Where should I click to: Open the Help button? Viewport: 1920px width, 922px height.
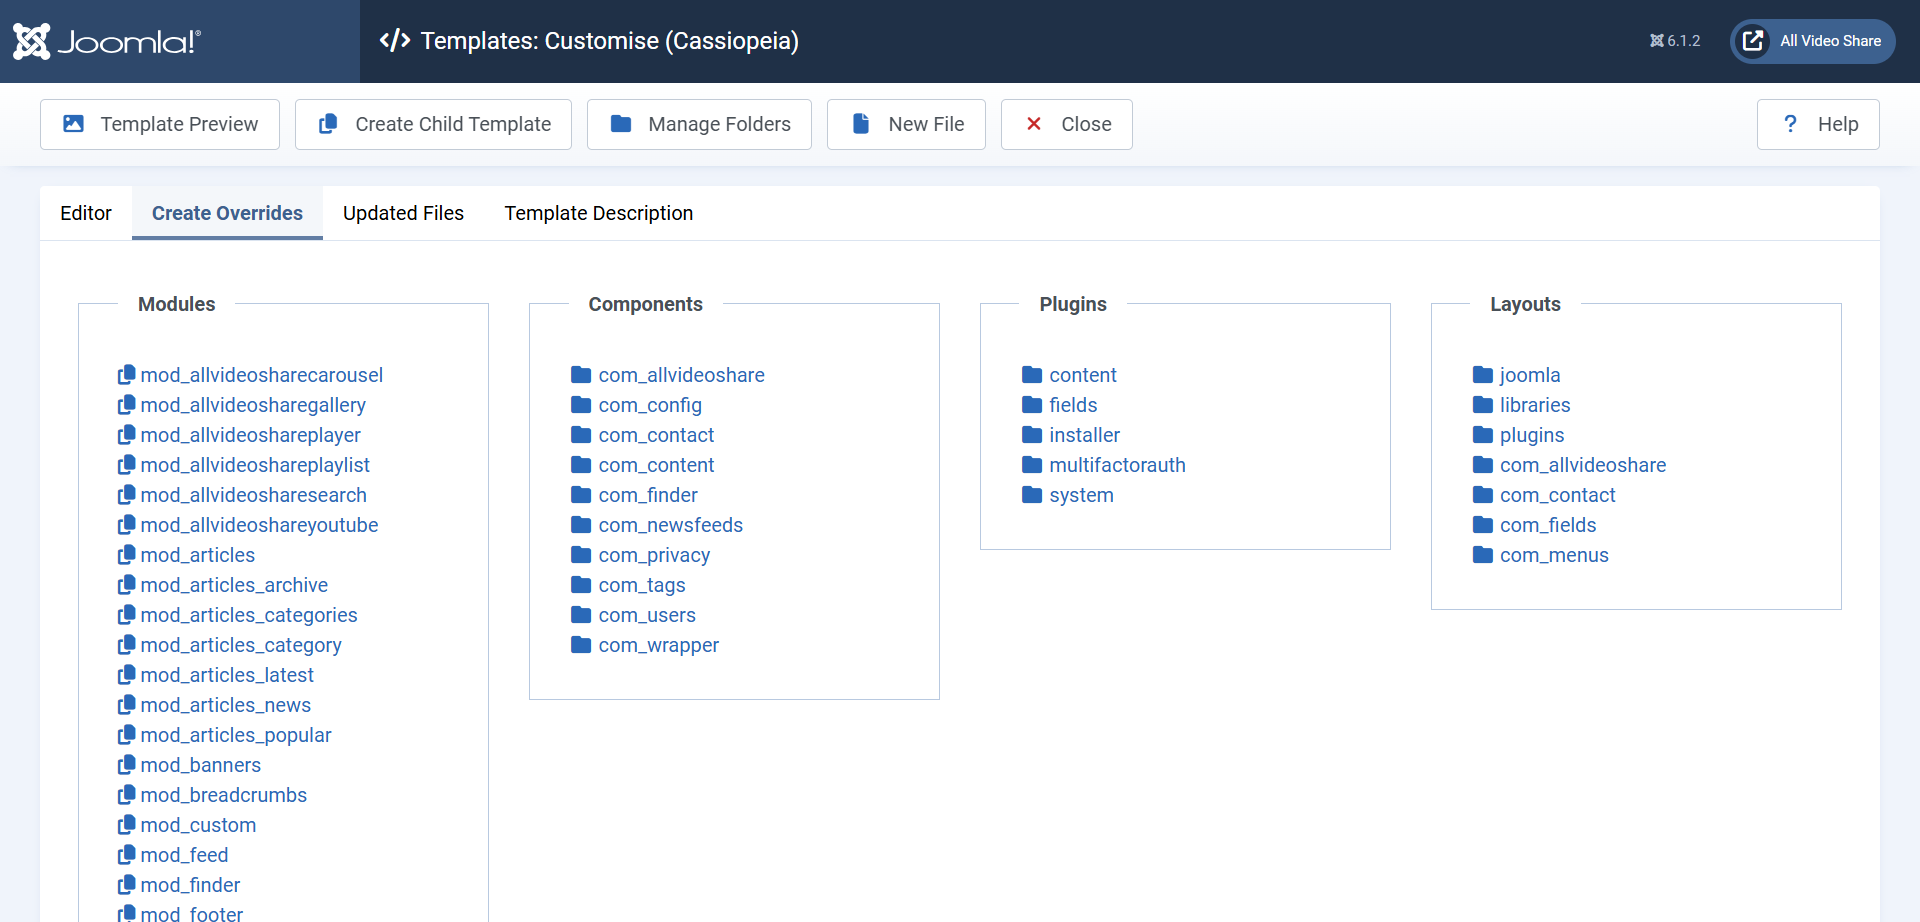click(x=1818, y=124)
